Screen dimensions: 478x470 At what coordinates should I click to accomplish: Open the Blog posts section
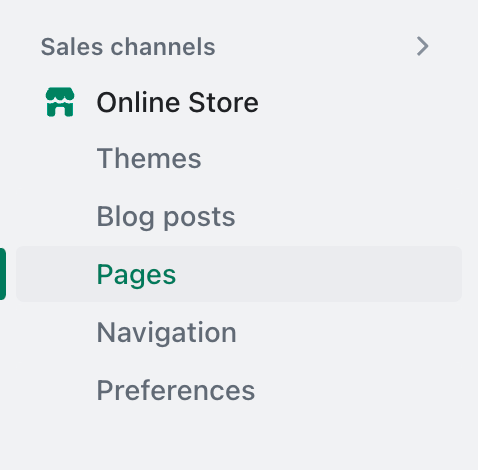coord(166,217)
